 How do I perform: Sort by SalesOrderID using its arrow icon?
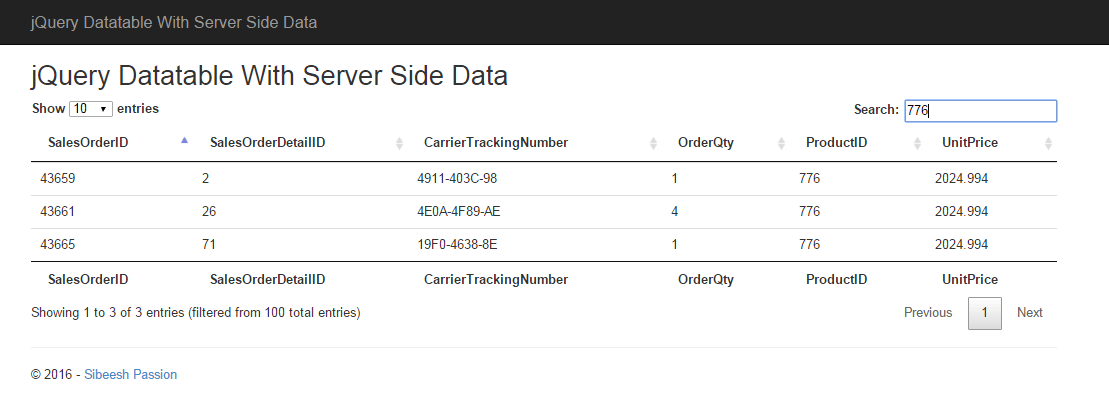(x=185, y=141)
